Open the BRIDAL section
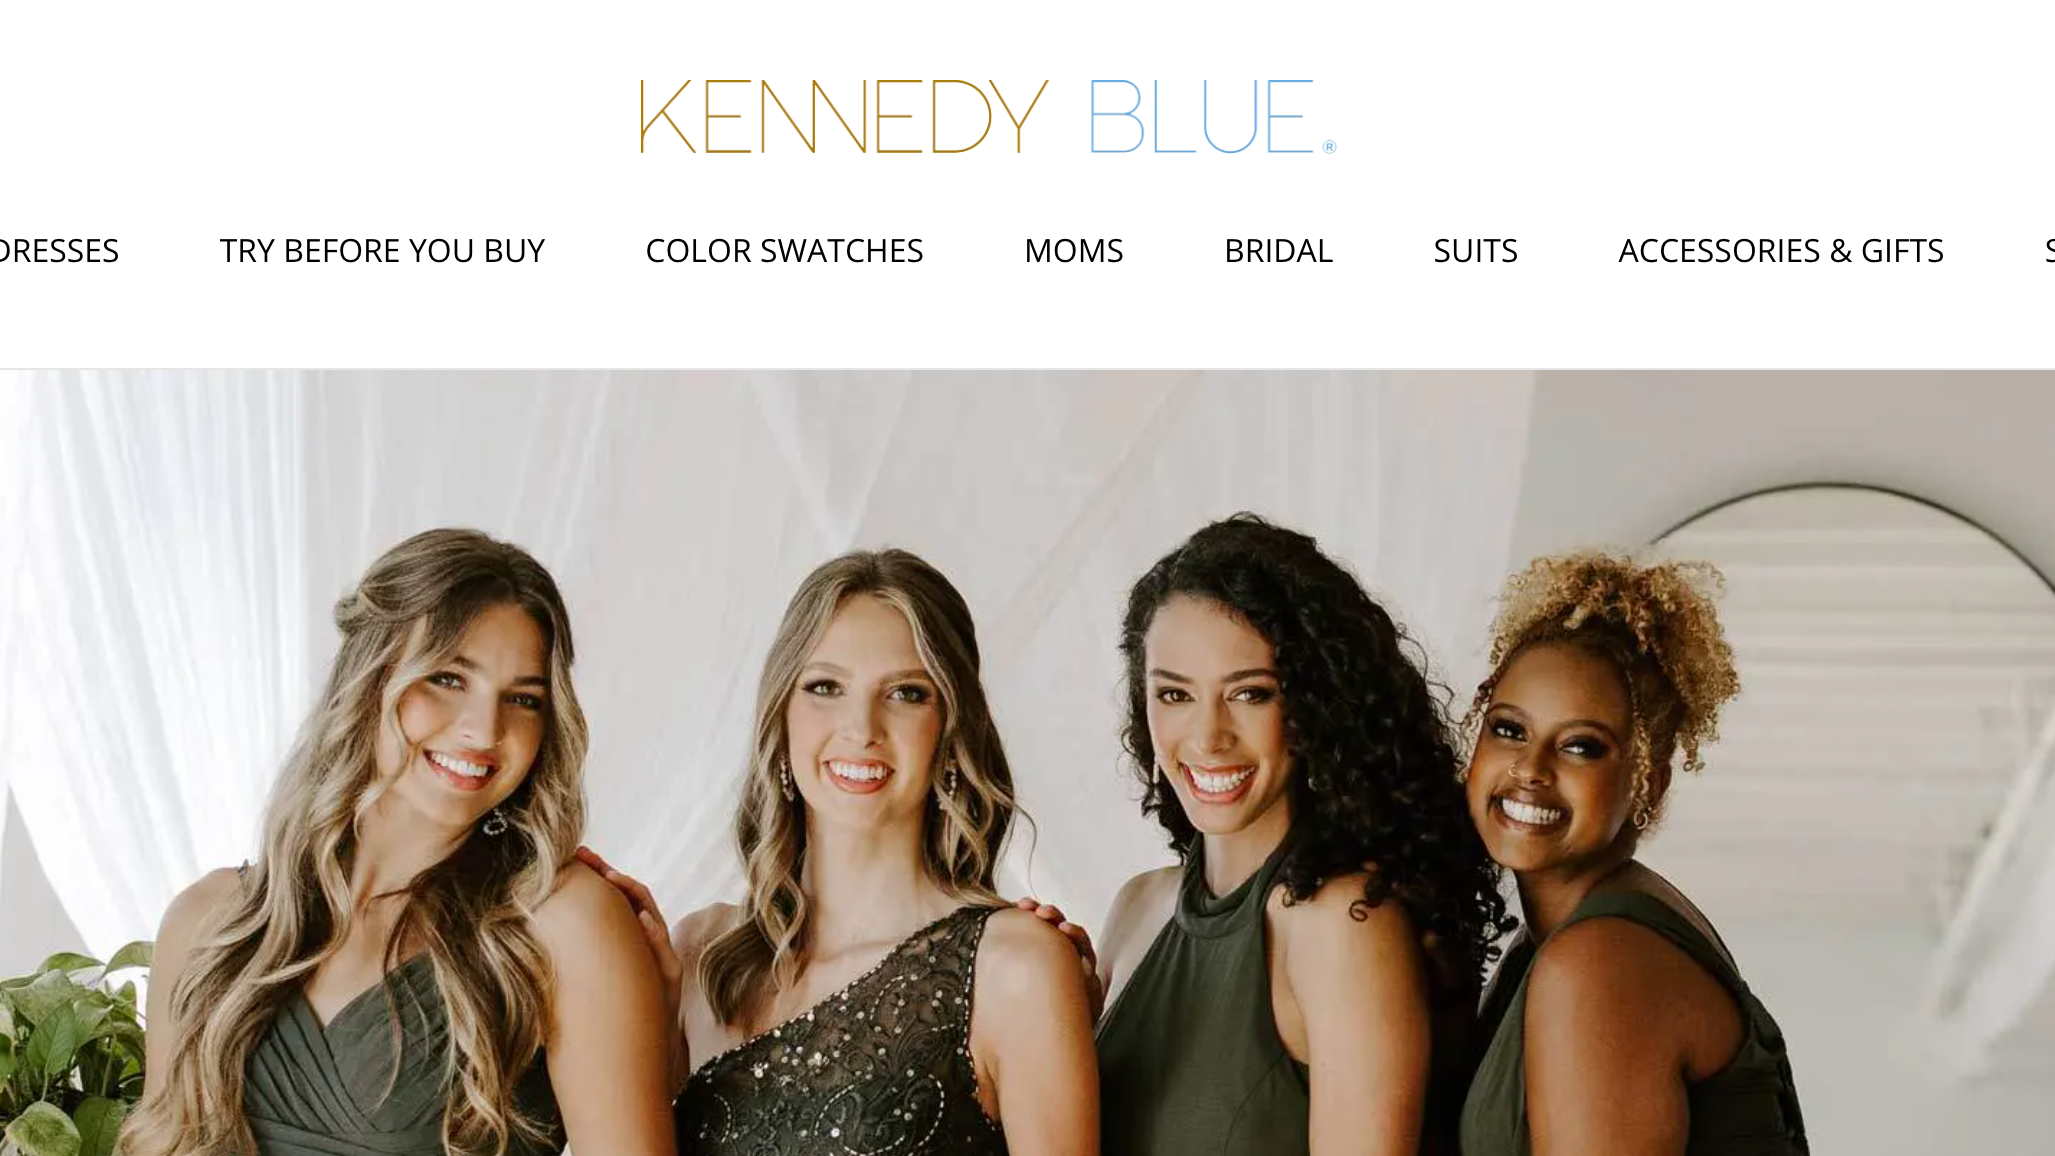2055x1156 pixels. click(1278, 251)
